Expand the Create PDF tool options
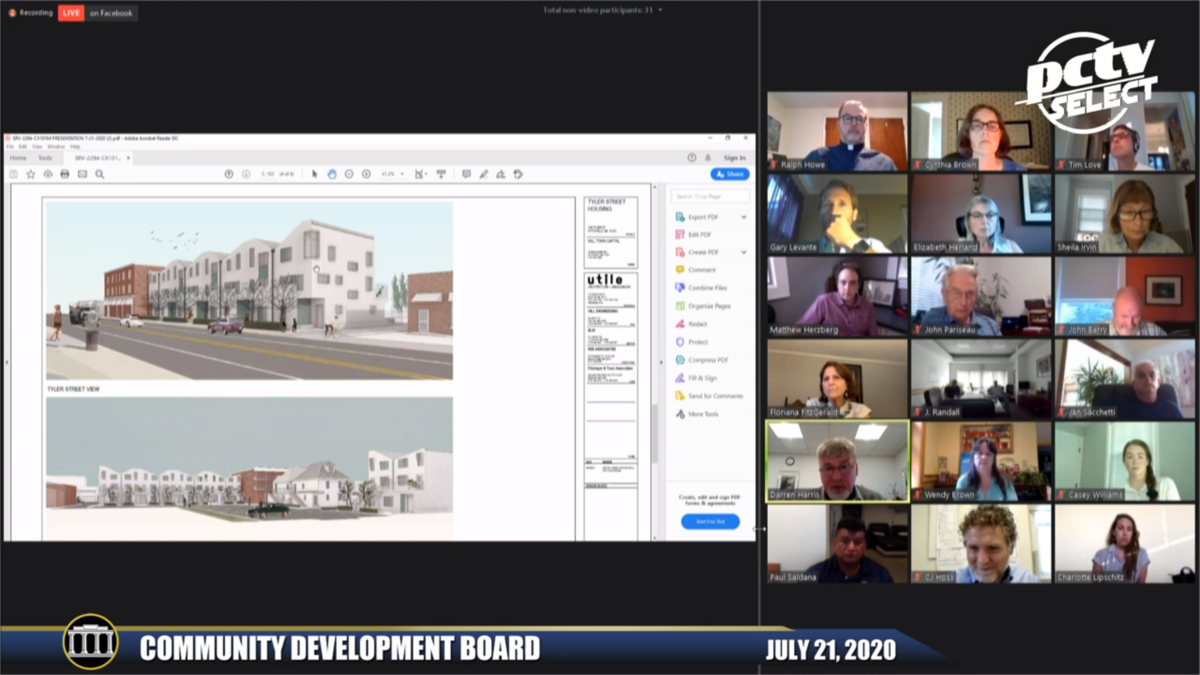1200x675 pixels. (x=743, y=252)
